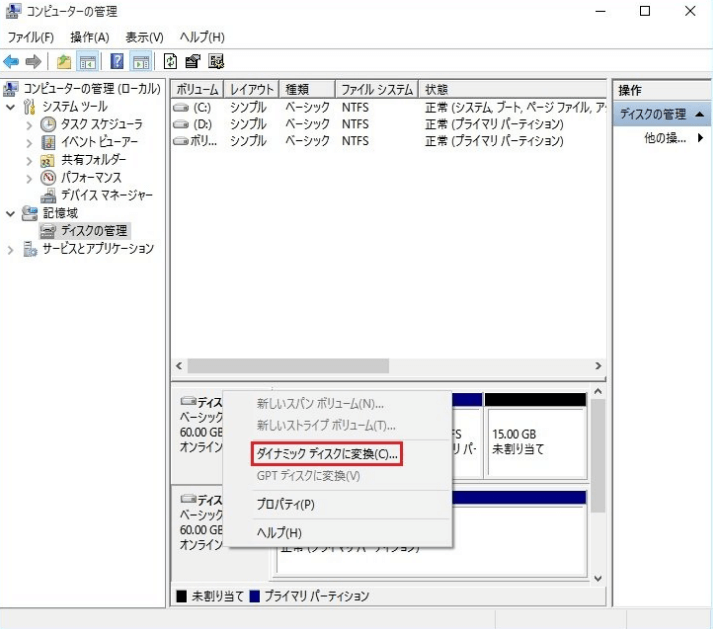The image size is (713, 629).
Task: Click the Refresh toolbar icon
Action: point(171,61)
